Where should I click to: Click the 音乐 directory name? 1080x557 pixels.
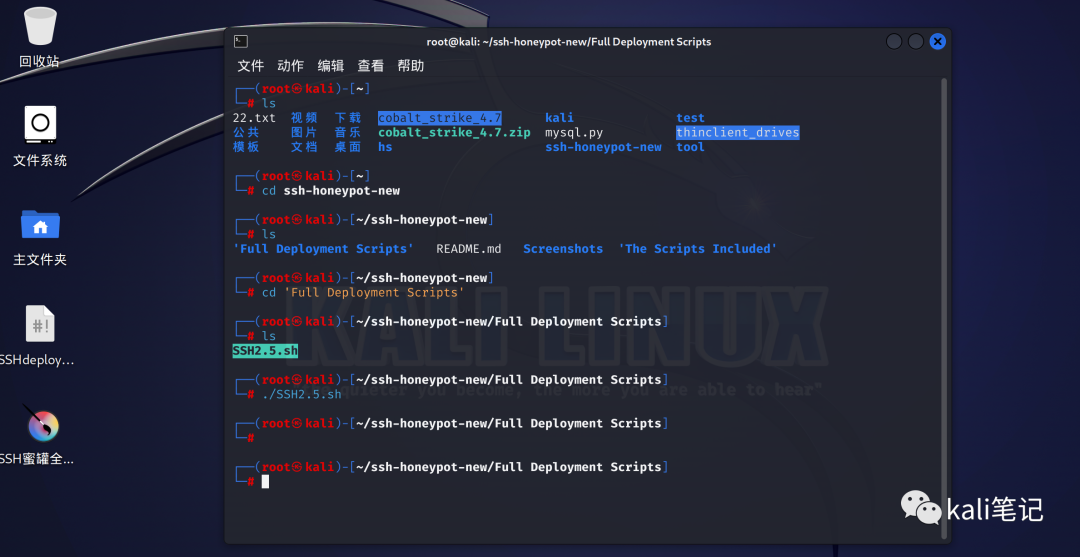click(x=348, y=132)
